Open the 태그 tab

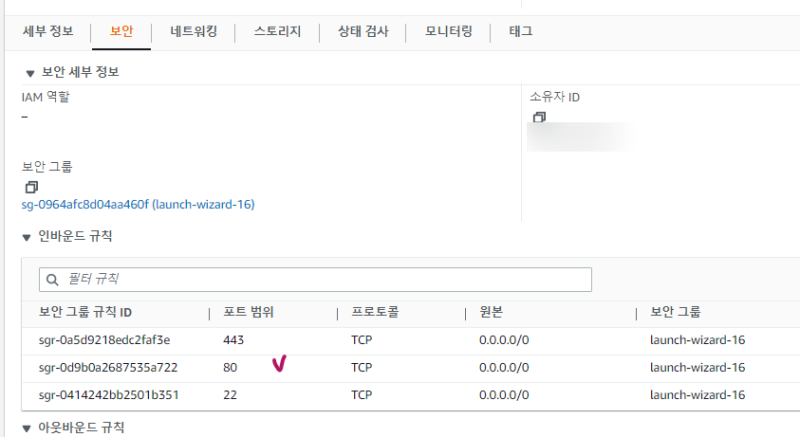click(520, 31)
